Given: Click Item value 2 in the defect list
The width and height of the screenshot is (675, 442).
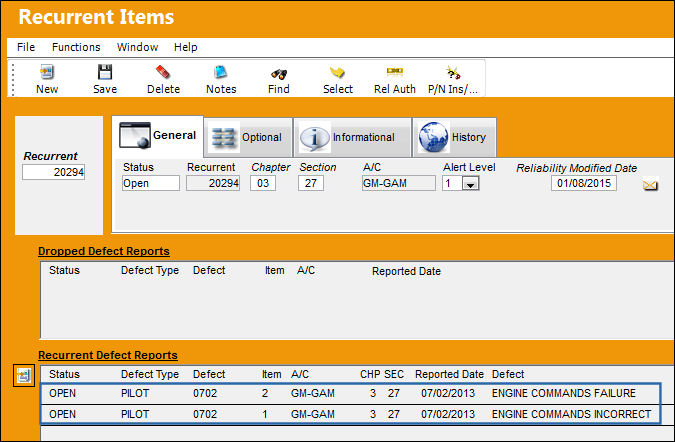Looking at the screenshot, I should point(265,393).
